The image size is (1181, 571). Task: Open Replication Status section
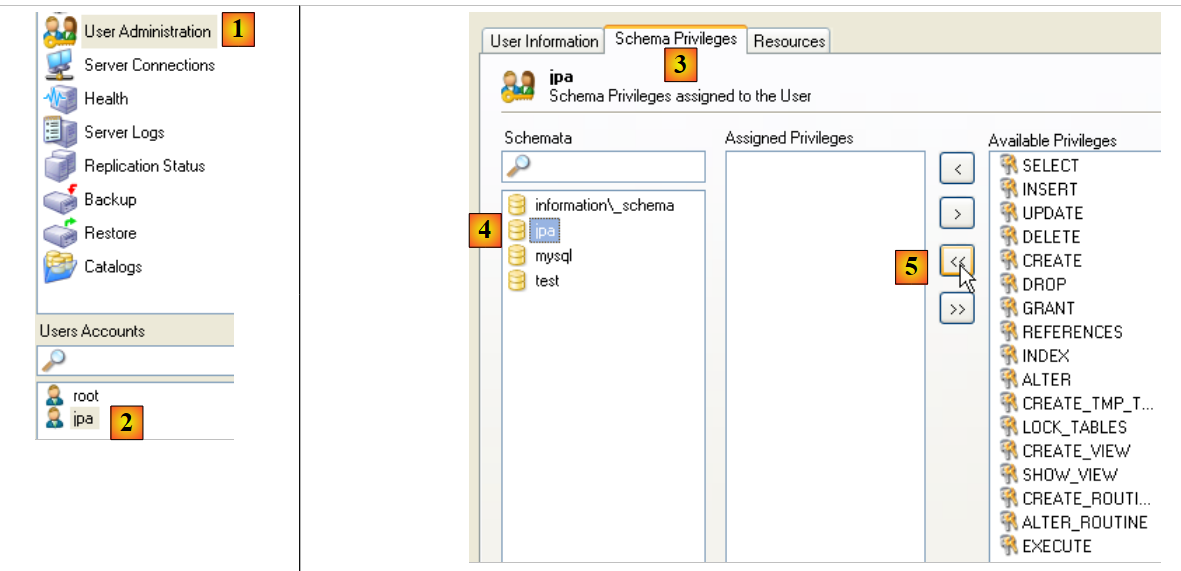[x=143, y=166]
